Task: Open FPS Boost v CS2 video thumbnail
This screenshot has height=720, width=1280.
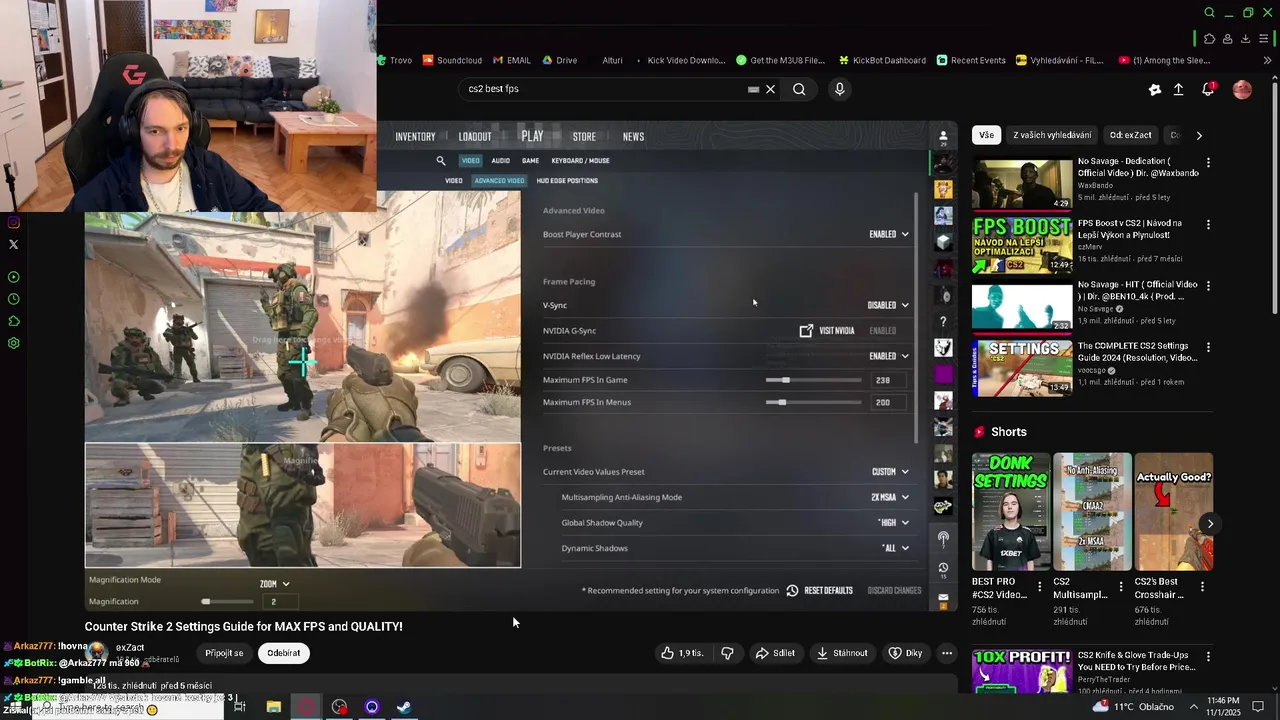Action: (1022, 245)
